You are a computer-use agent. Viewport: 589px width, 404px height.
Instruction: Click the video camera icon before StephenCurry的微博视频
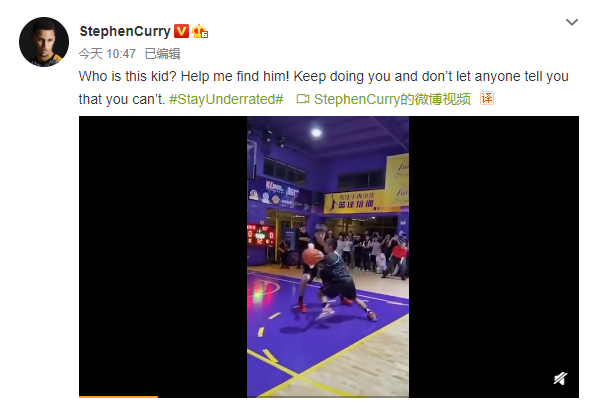(x=303, y=99)
